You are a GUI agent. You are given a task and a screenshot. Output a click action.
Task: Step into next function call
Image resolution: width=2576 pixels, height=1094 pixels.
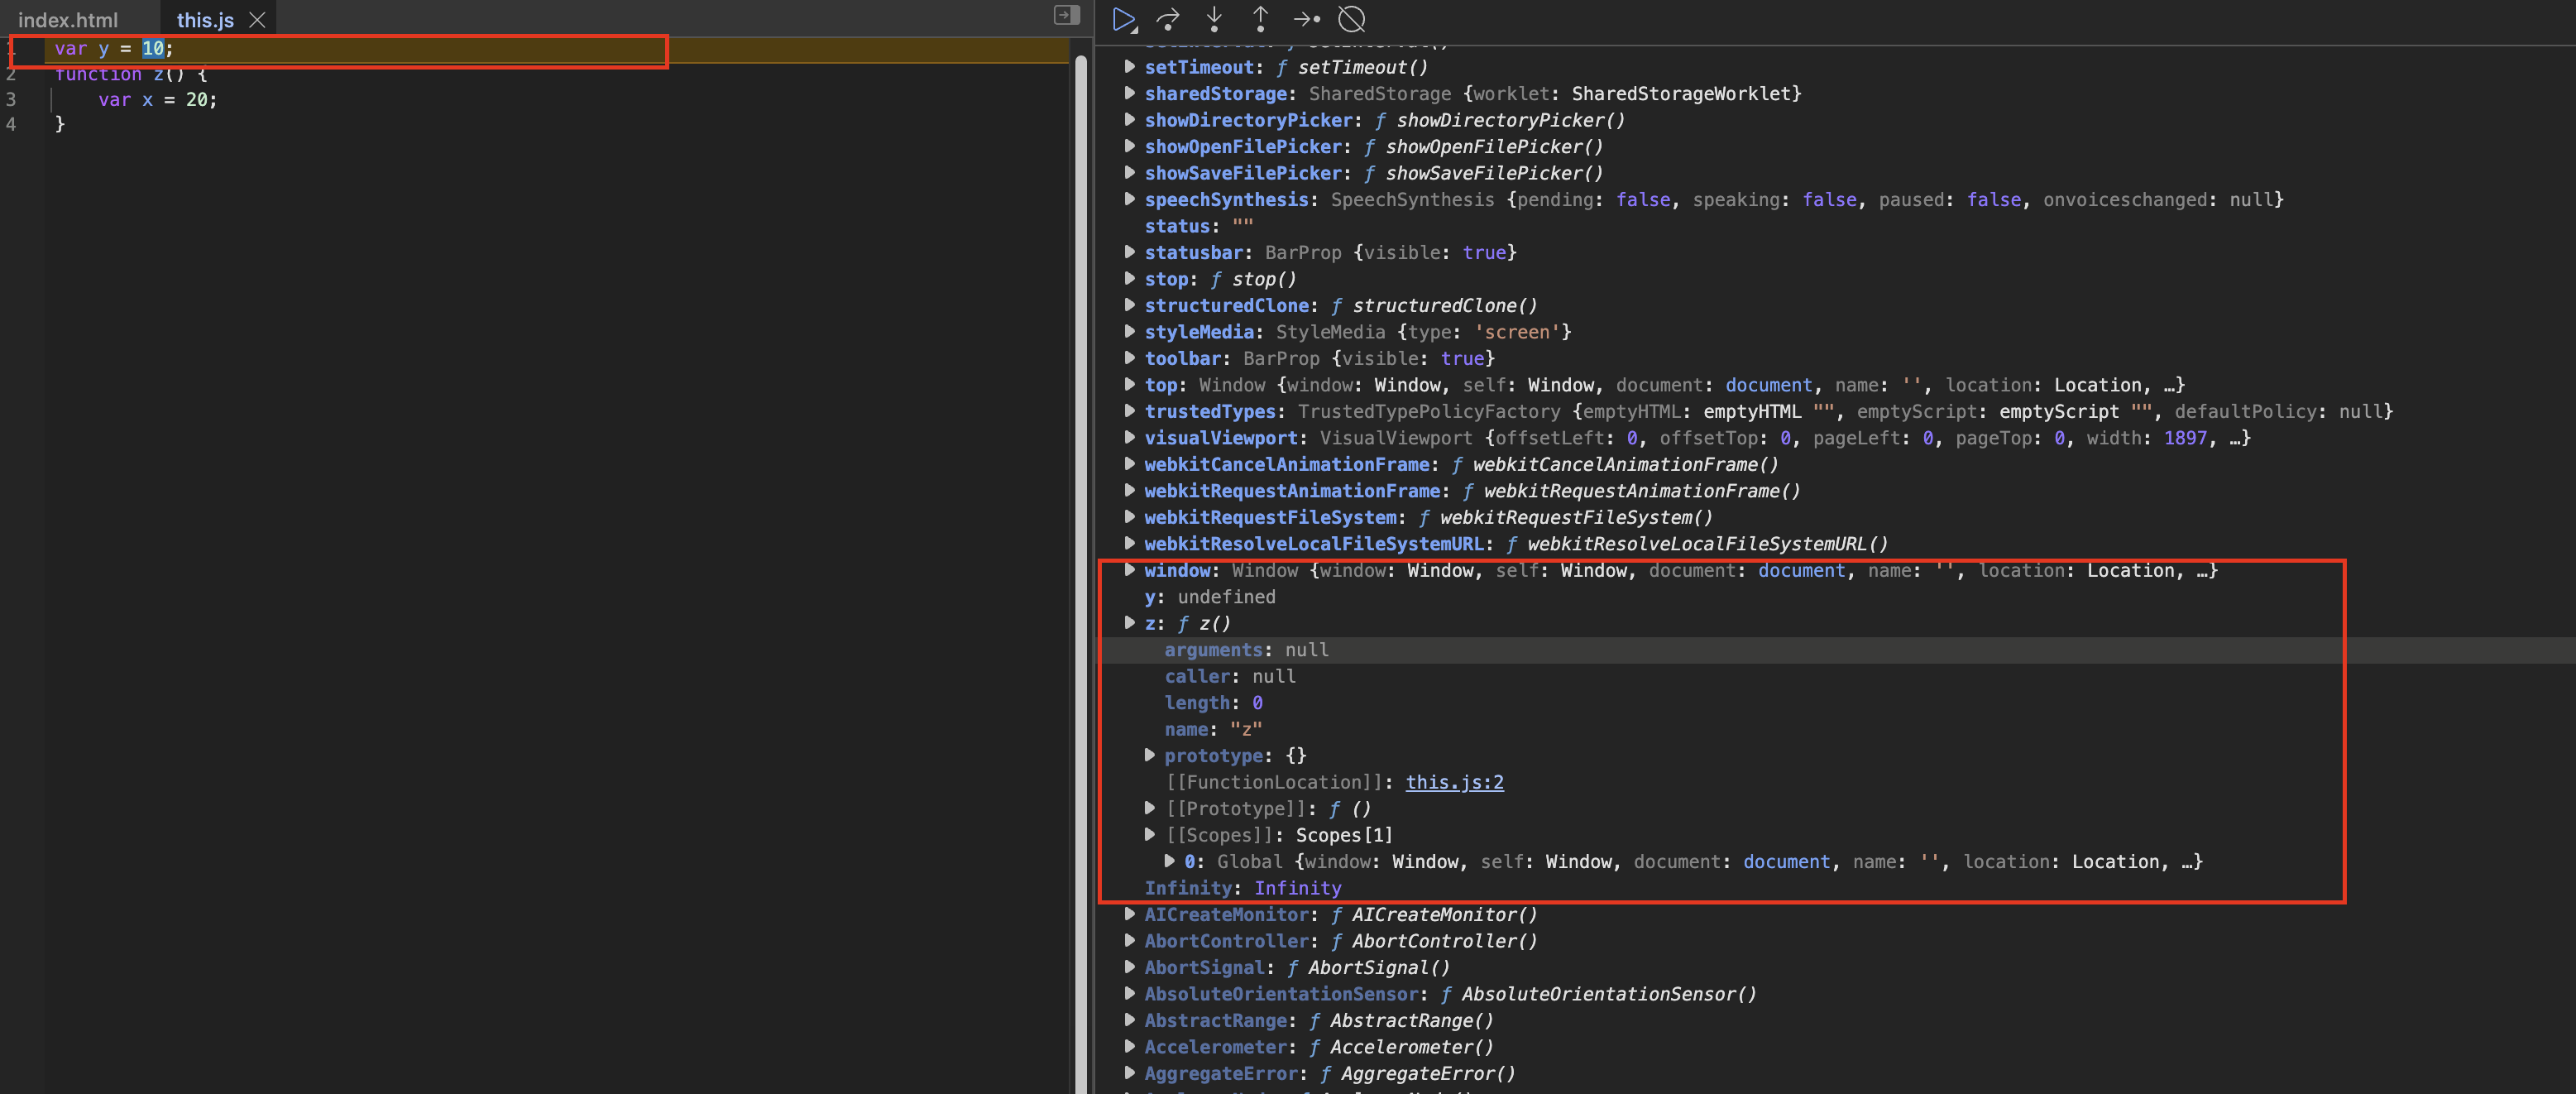(x=1214, y=19)
